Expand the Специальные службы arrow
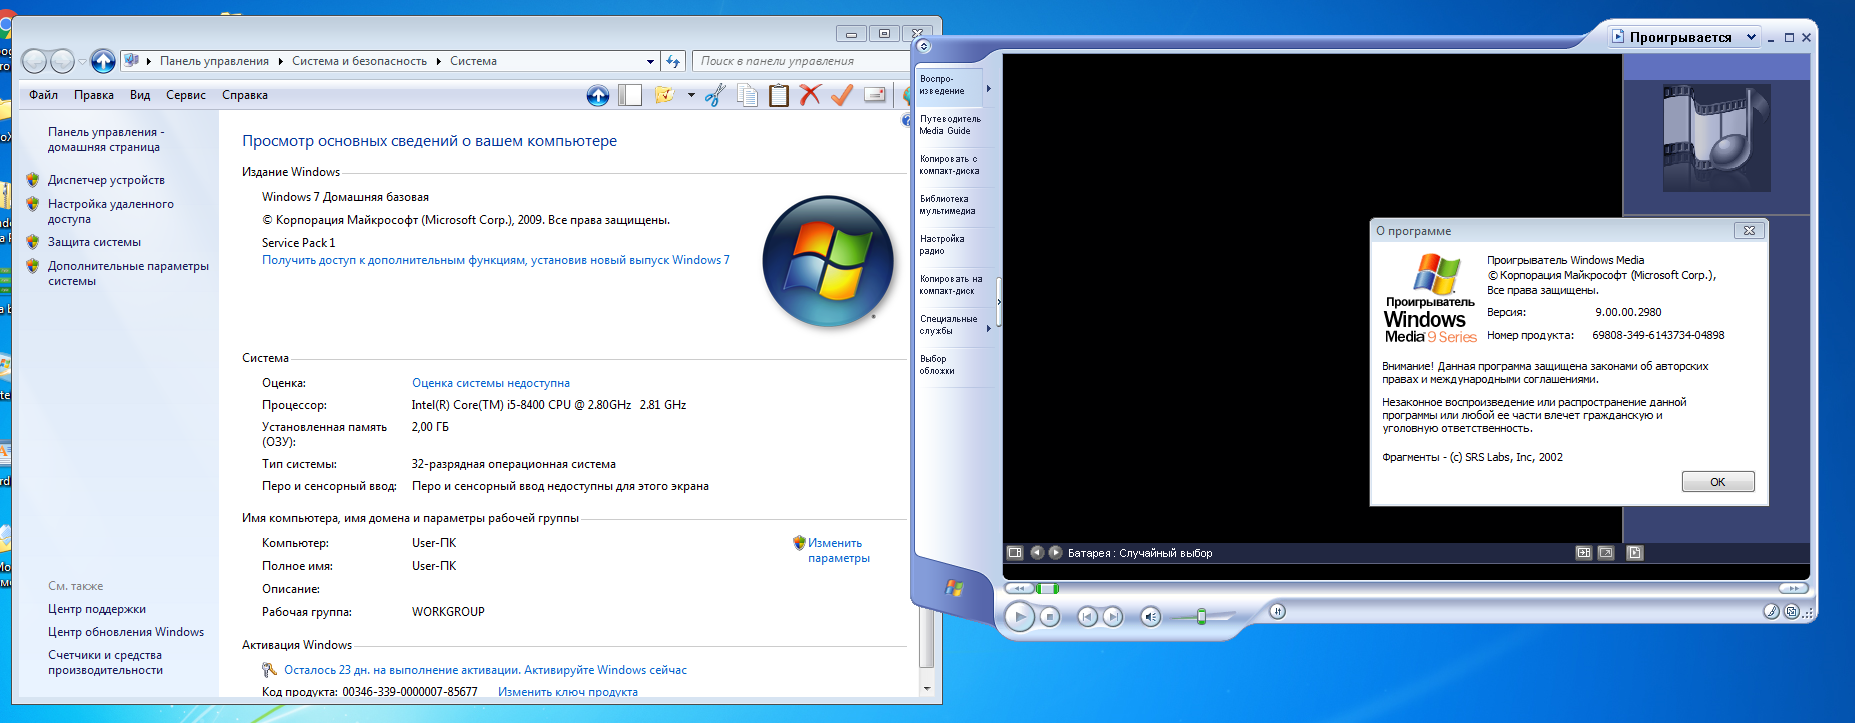The height and width of the screenshot is (723, 1855). pos(988,328)
